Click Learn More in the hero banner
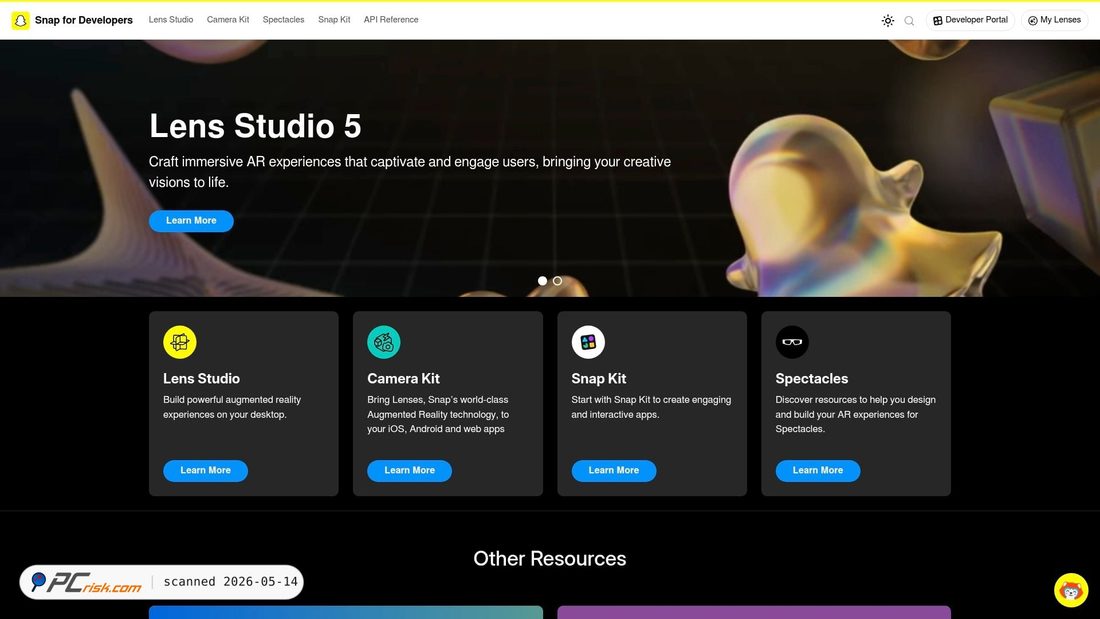 click(191, 220)
